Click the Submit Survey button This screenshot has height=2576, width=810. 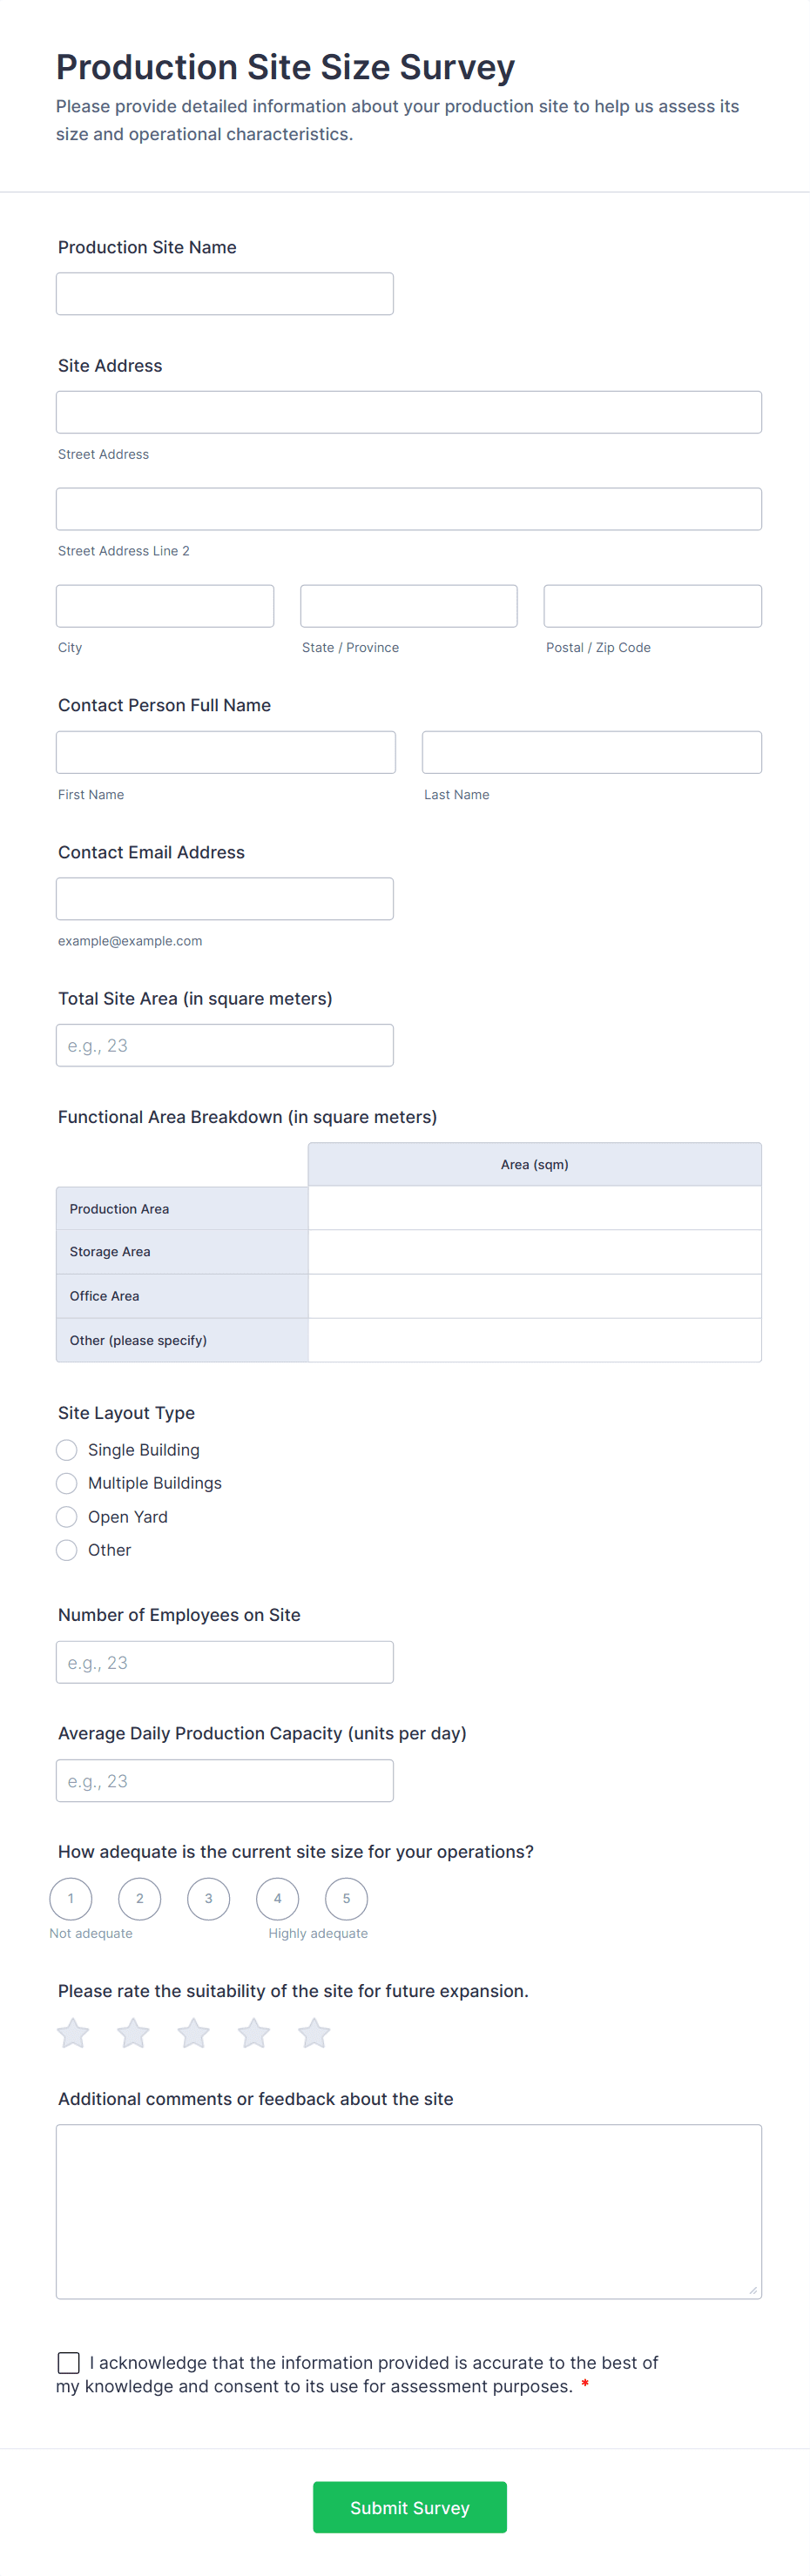click(409, 2507)
